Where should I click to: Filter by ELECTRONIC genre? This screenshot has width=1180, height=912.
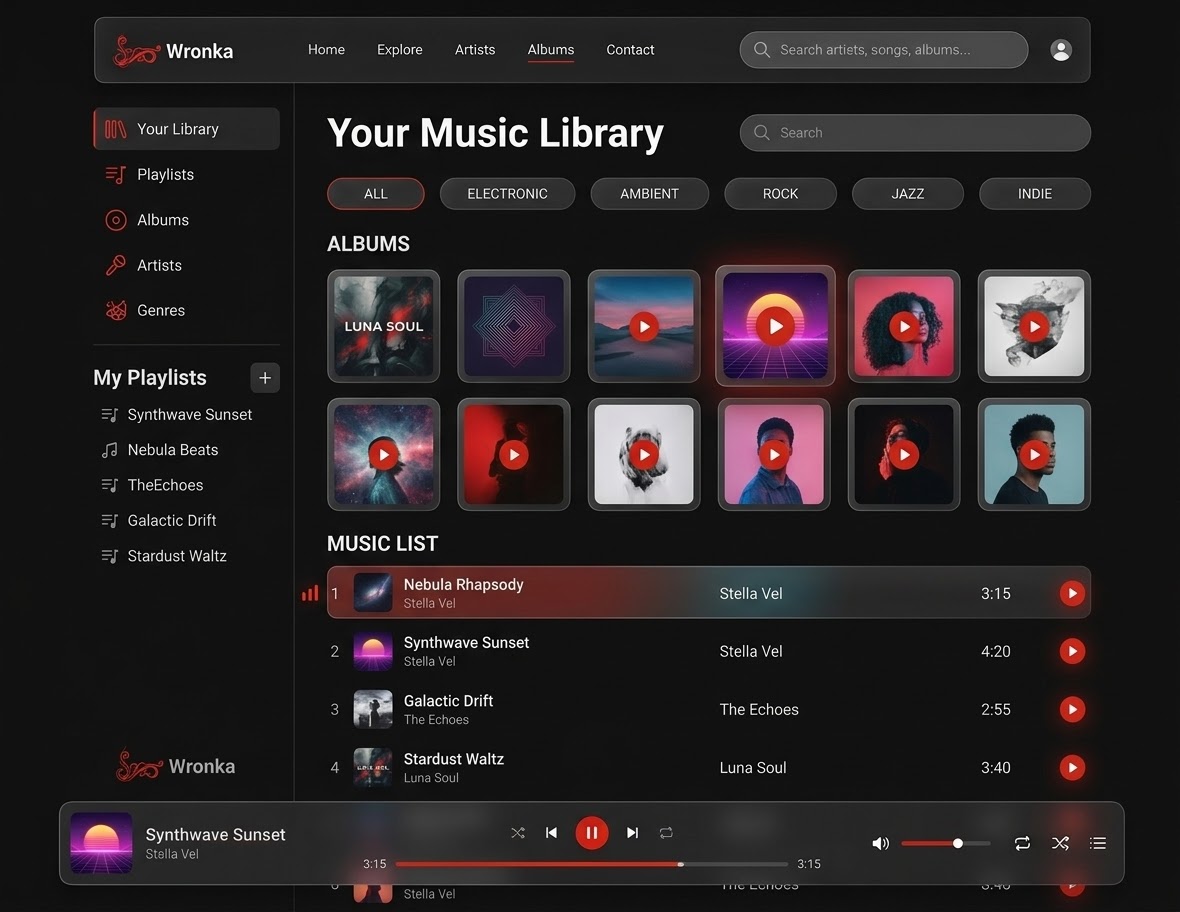click(x=507, y=193)
